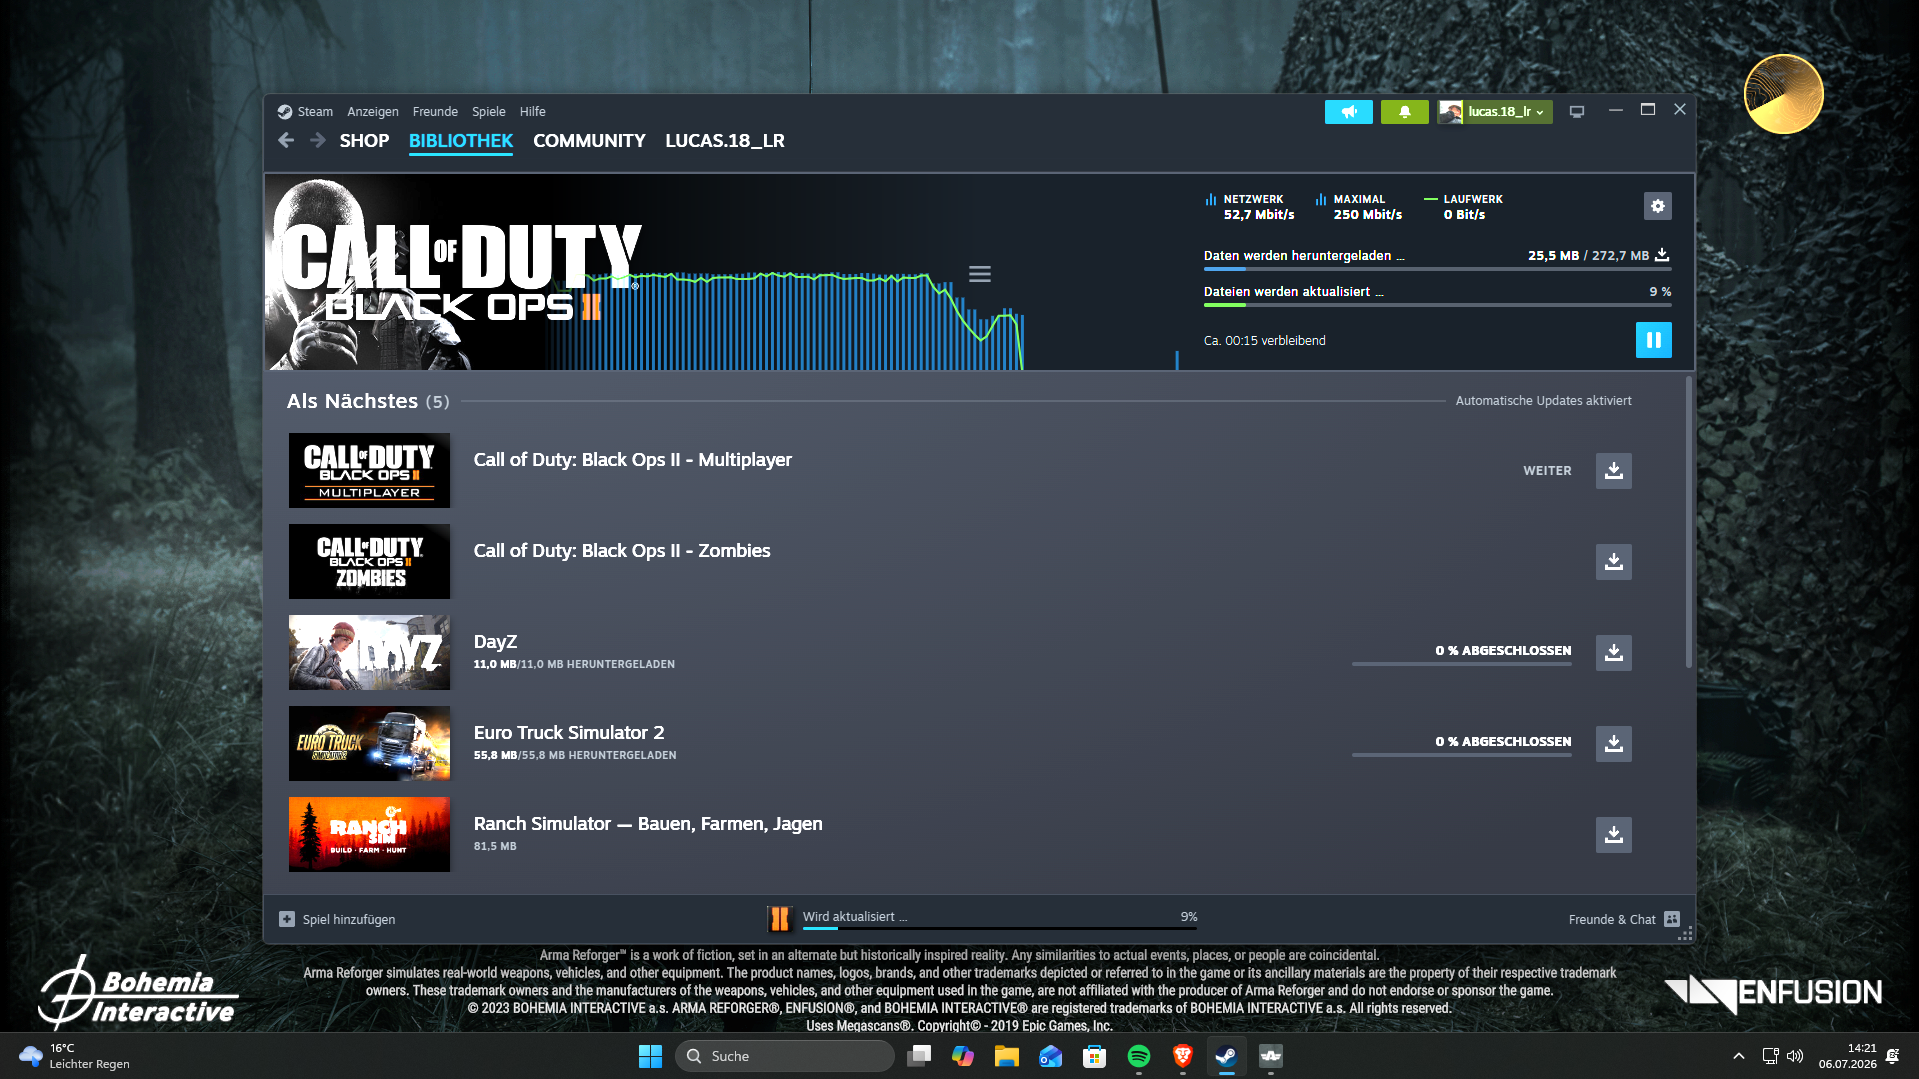Click the Als Nächstes (5) heading
This screenshot has height=1079, width=1919.
368,401
